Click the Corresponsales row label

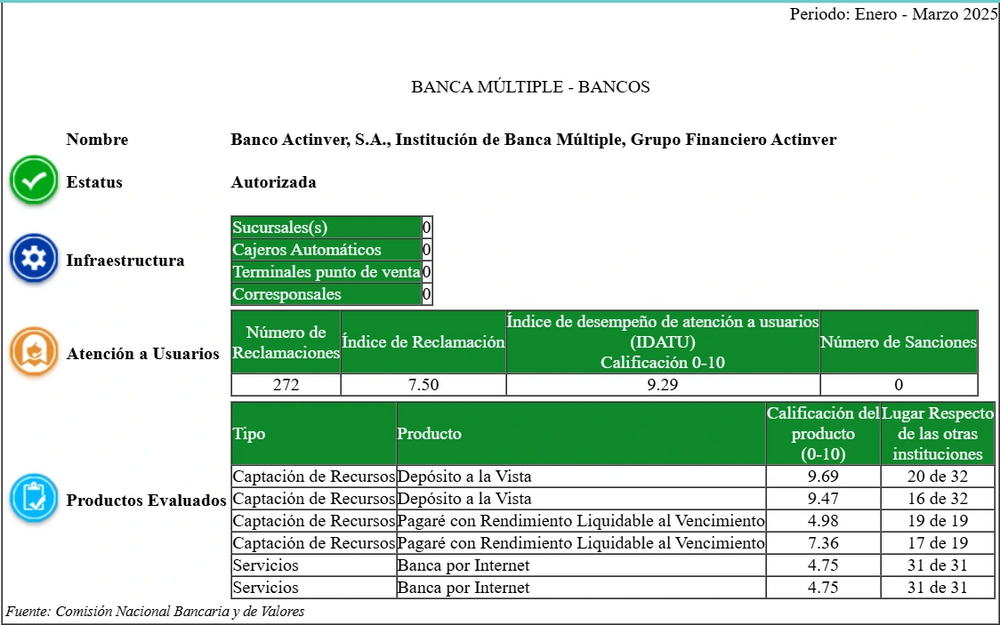(326, 294)
